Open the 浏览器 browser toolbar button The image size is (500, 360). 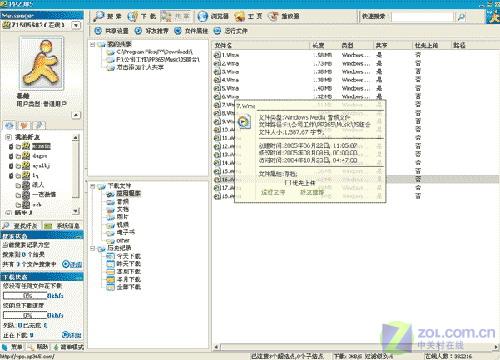click(x=213, y=16)
